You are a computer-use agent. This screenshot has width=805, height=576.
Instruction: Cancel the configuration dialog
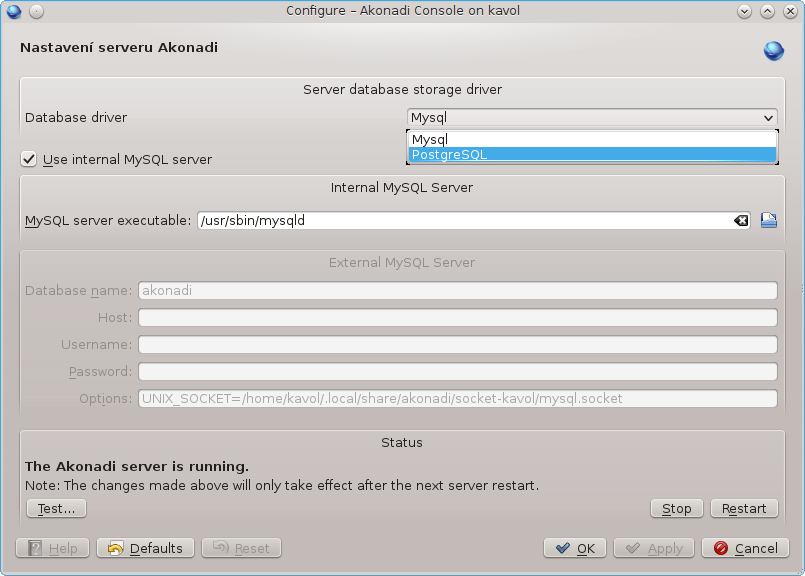[745, 548]
